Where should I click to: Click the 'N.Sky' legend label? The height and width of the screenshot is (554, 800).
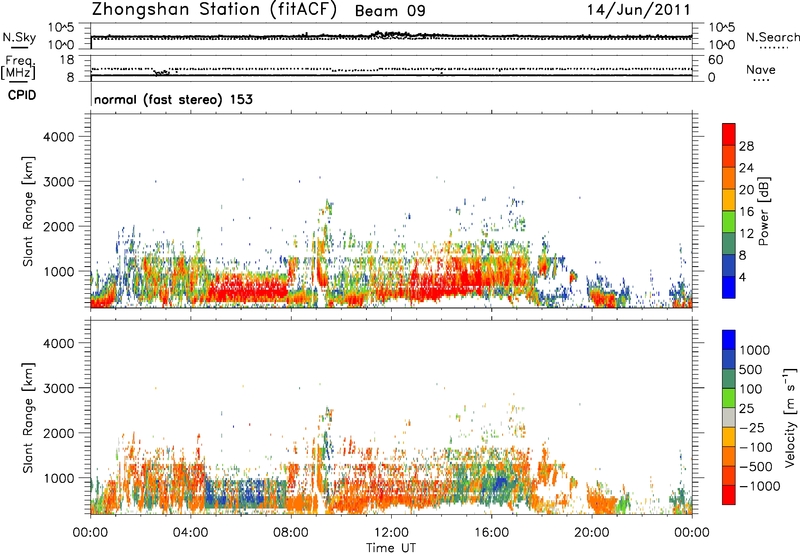[19, 37]
